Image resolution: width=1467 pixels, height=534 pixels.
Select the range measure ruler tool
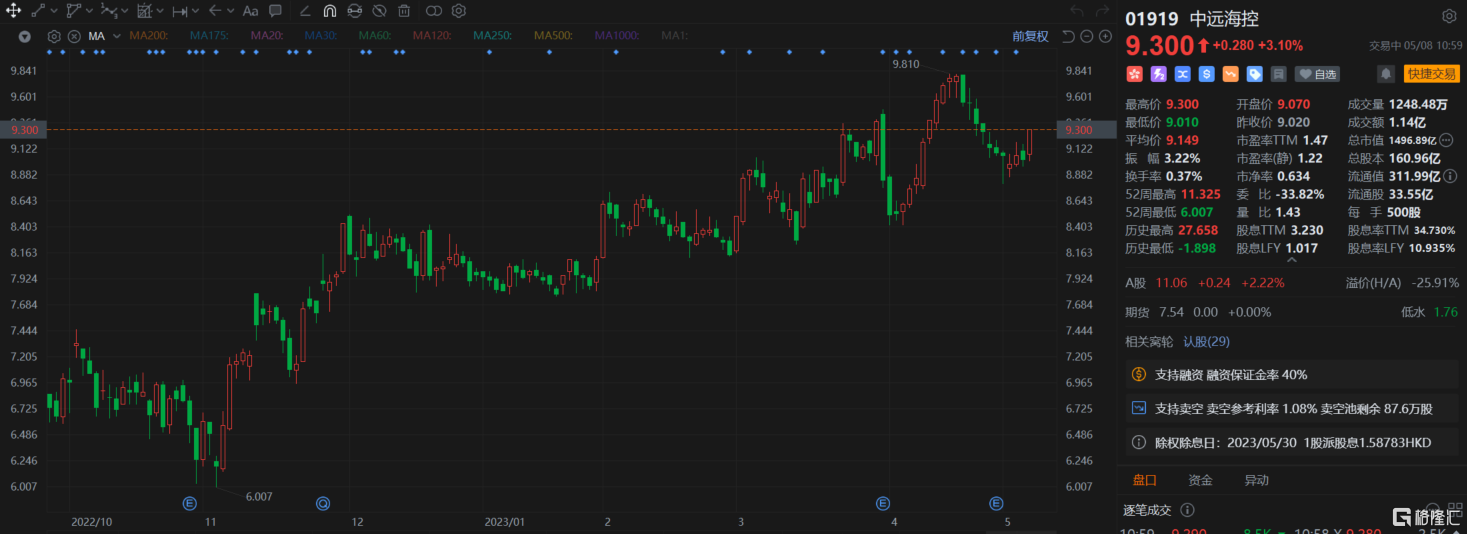coord(180,11)
